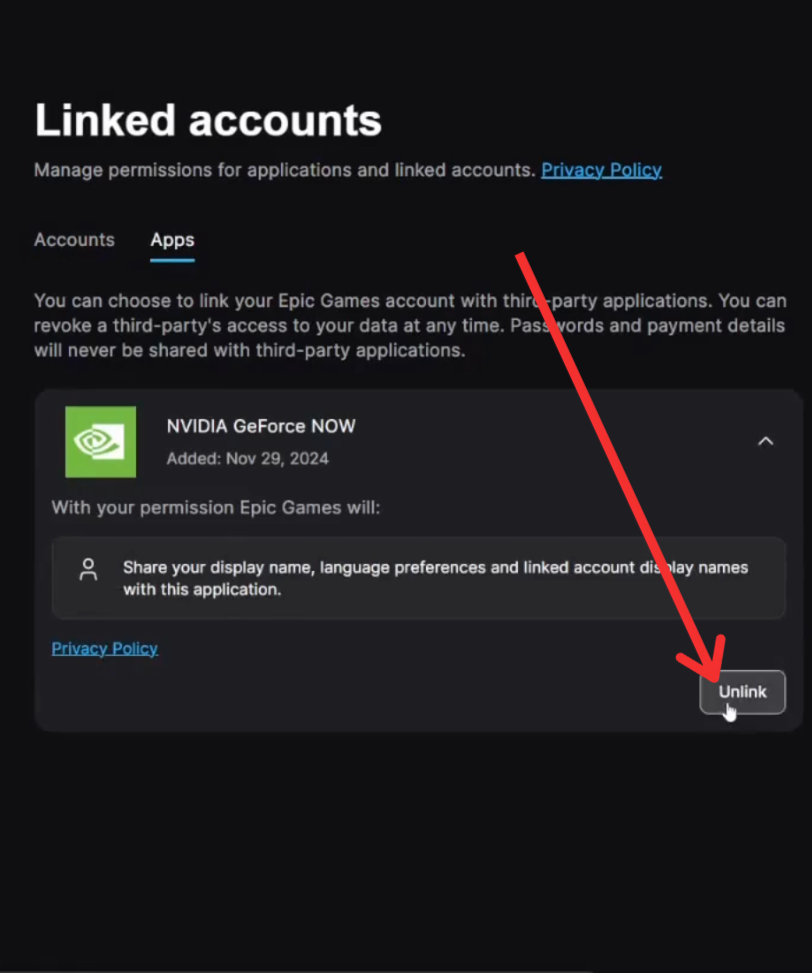Switch to the Accounts tab
The width and height of the screenshot is (812, 973).
[x=74, y=240]
